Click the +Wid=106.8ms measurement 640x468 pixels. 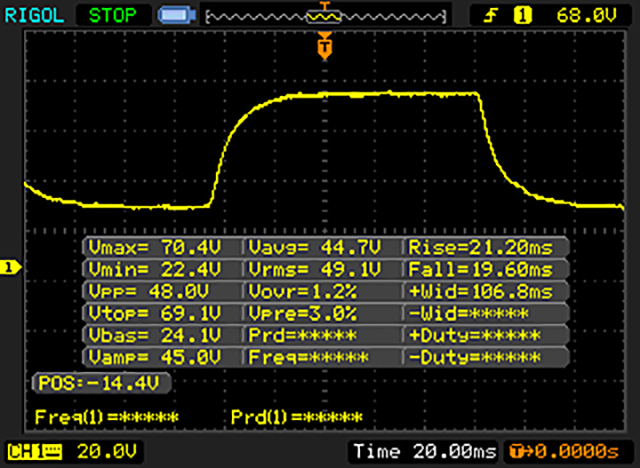pyautogui.click(x=481, y=291)
